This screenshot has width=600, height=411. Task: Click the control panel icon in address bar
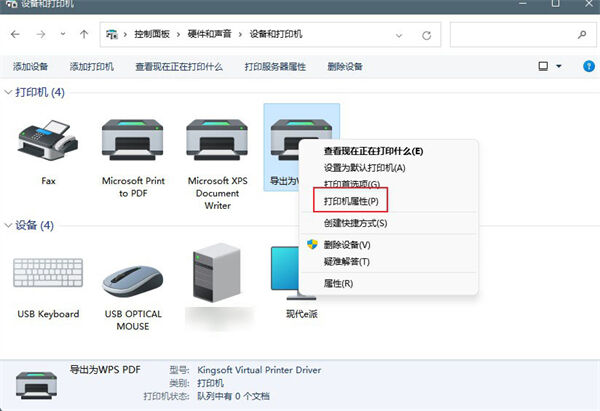(x=112, y=34)
